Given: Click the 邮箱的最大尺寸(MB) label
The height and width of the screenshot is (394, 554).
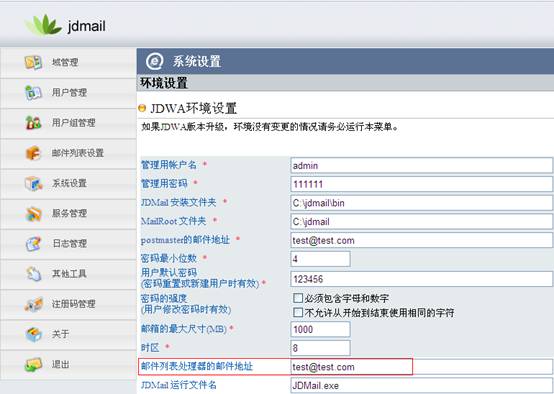Looking at the screenshot, I should pos(184,329).
